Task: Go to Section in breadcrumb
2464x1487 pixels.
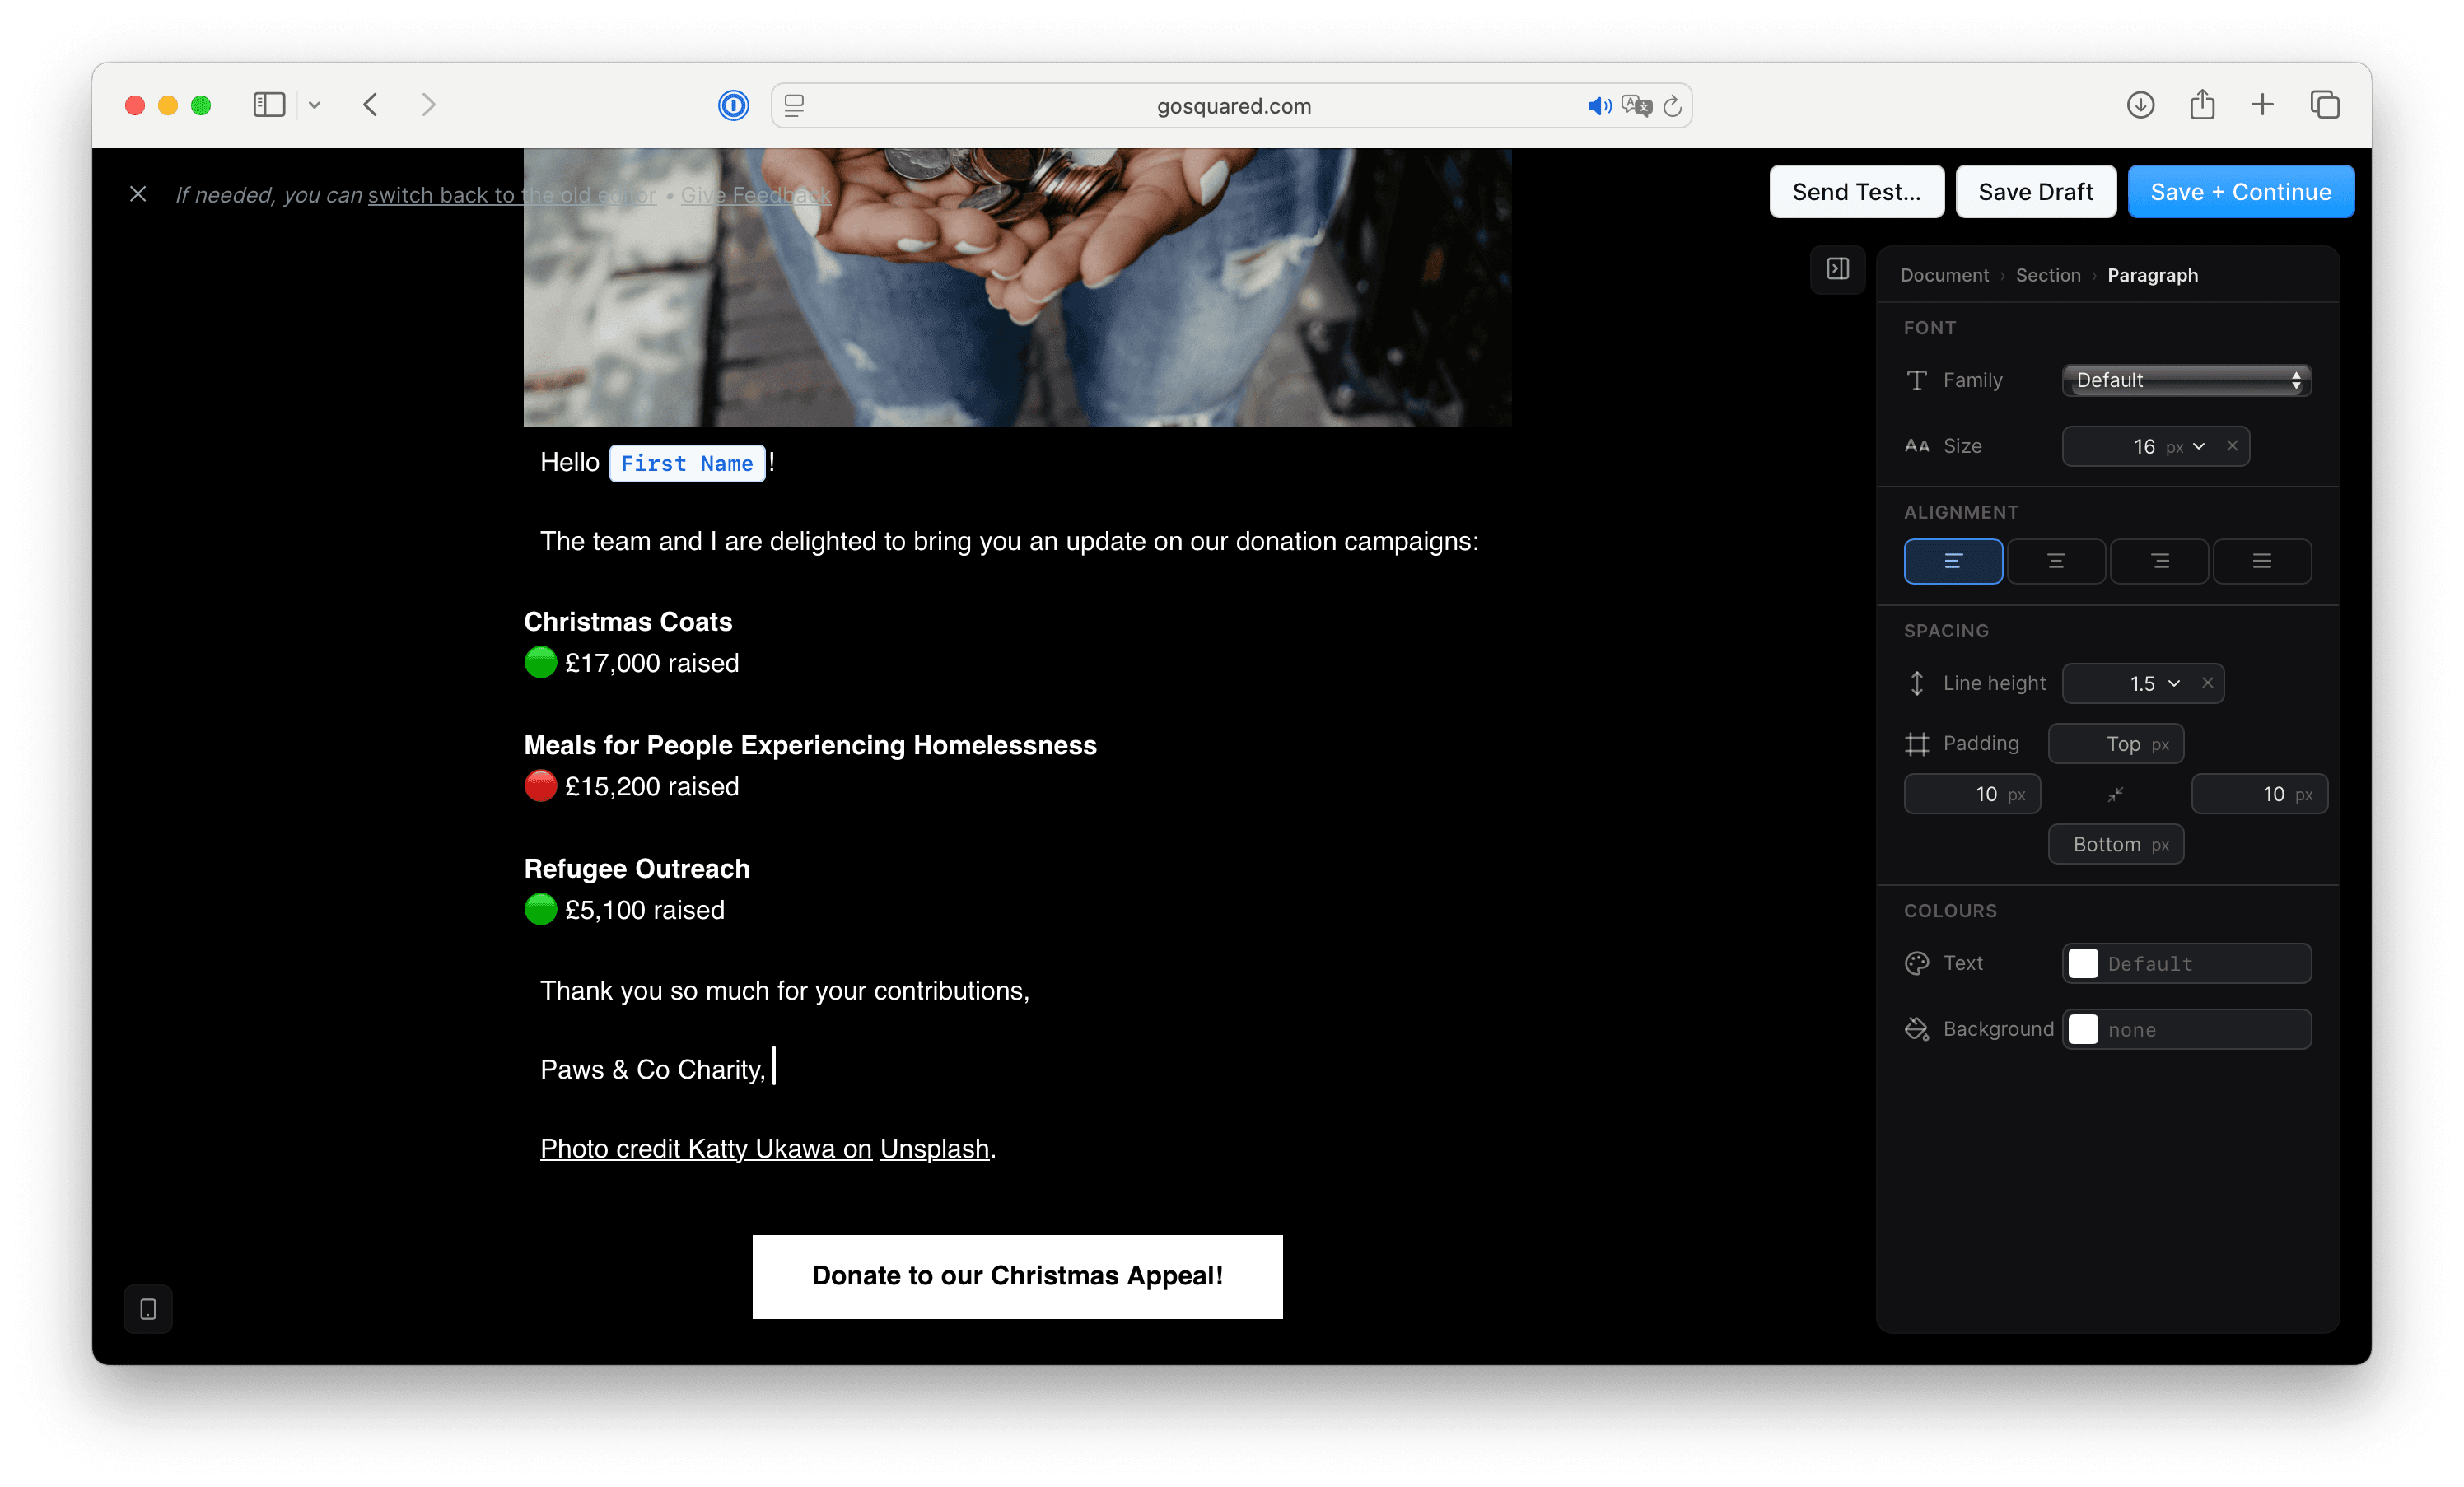Action: click(2047, 275)
